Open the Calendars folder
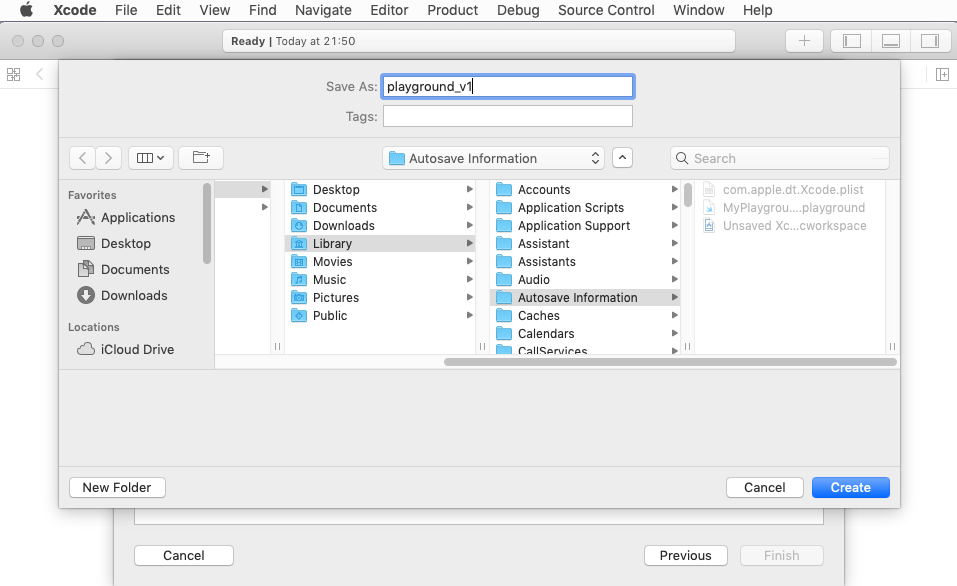The image size is (957, 586). tap(585, 333)
